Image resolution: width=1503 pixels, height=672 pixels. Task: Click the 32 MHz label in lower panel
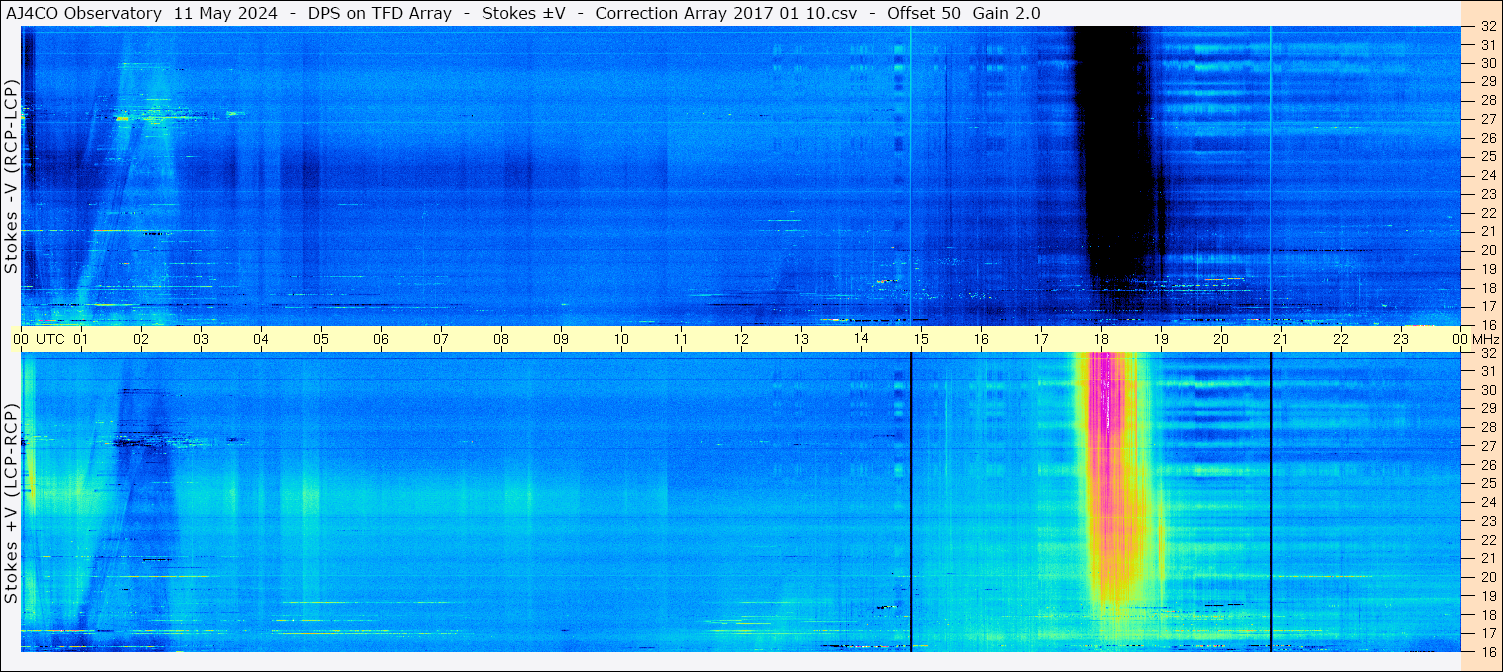[1487, 353]
